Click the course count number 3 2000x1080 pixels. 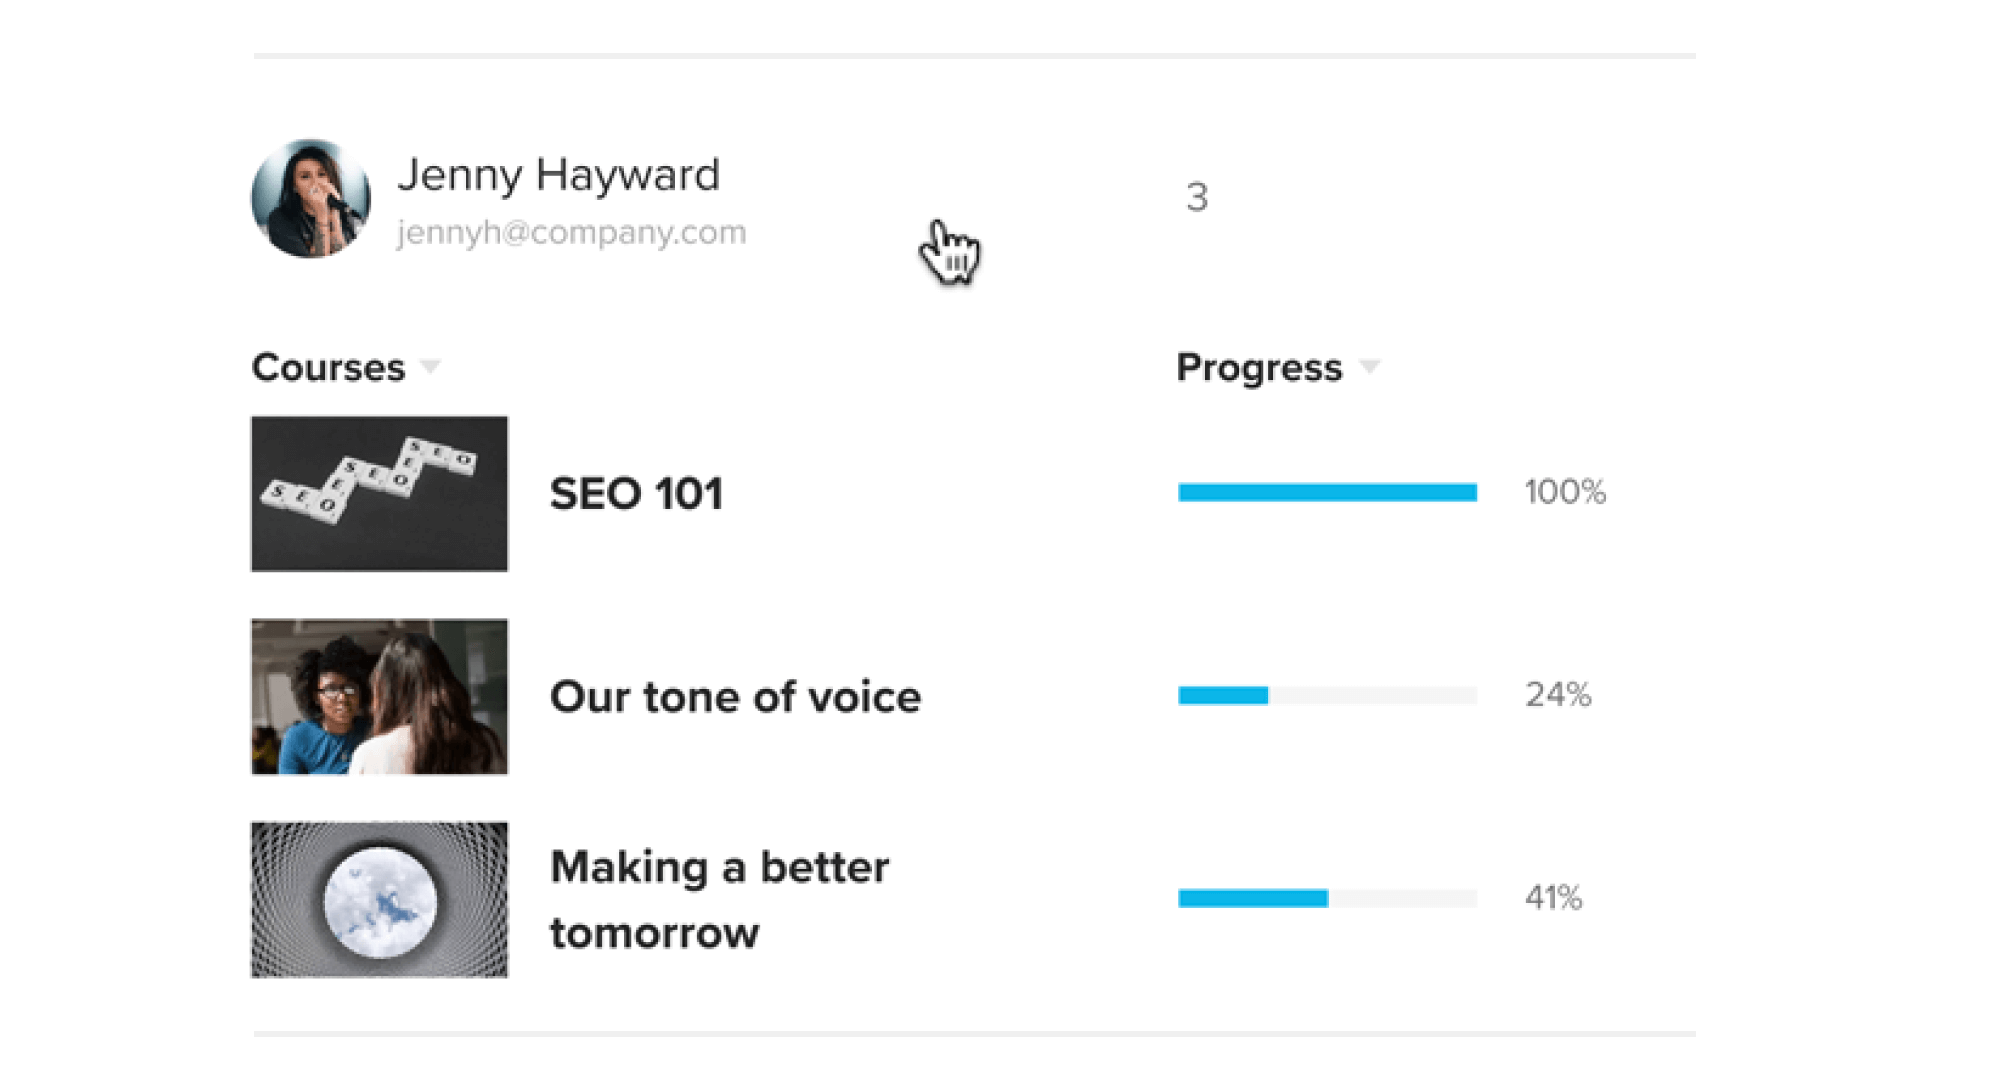coord(1197,197)
